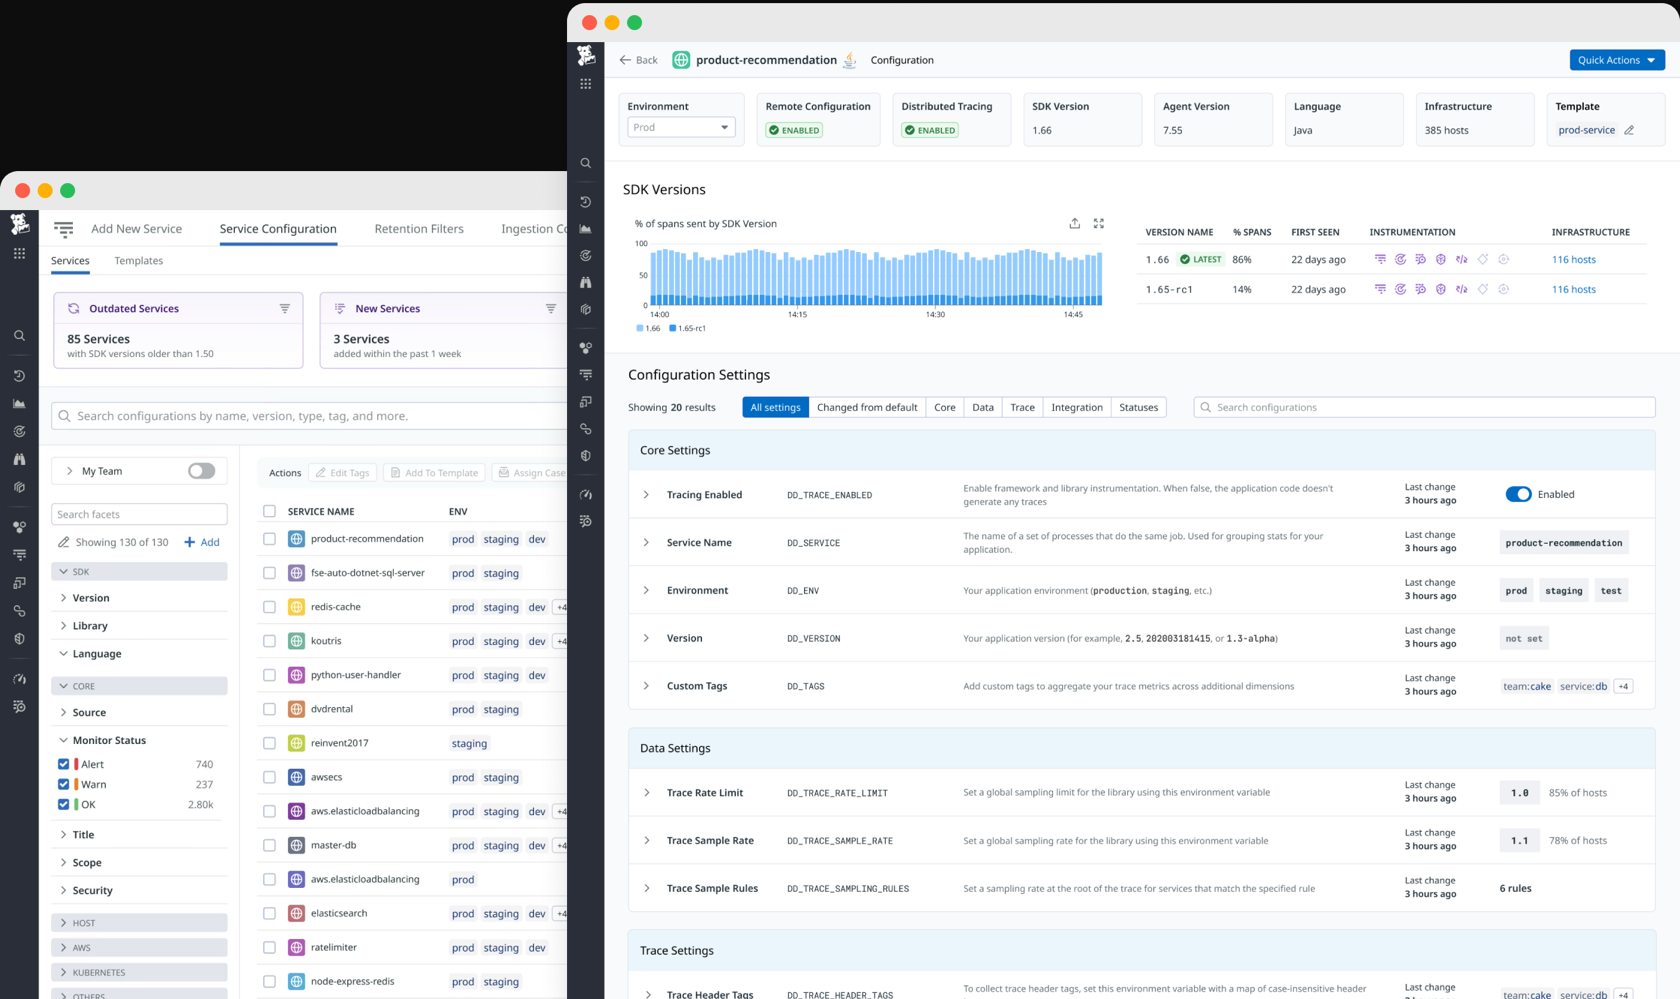The width and height of the screenshot is (1680, 999).
Task: Open apps grid icon in front window sidebar
Action: point(586,84)
